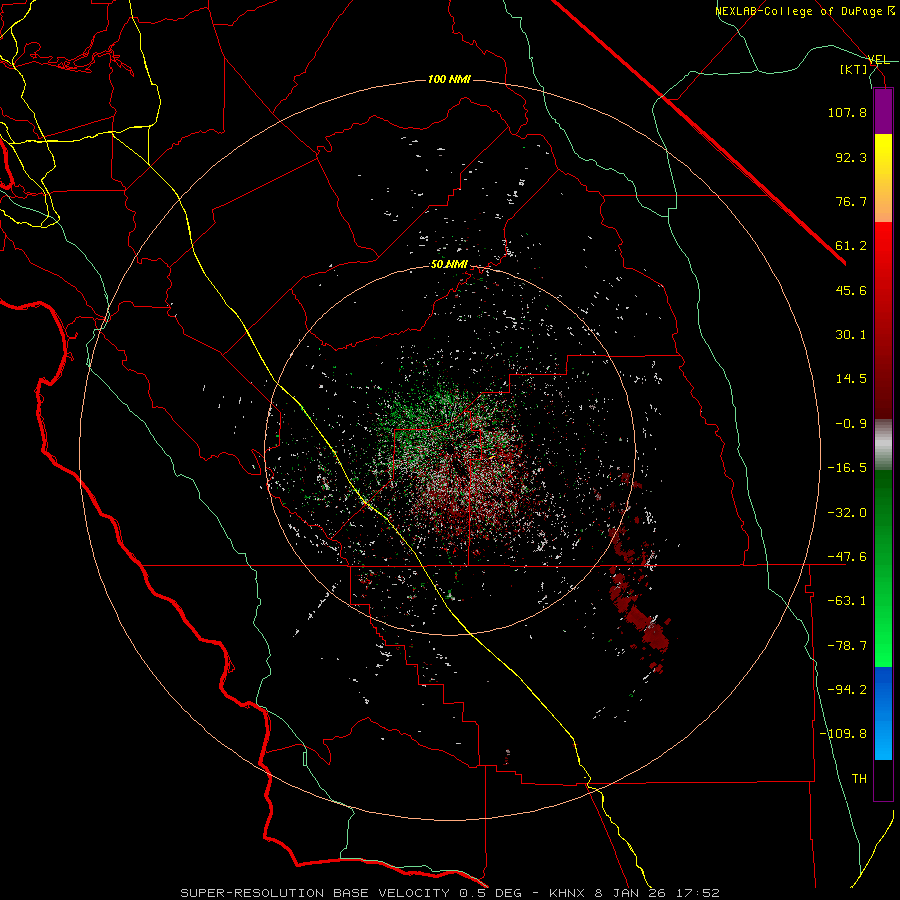Select the -94.2 velocity scale value
The height and width of the screenshot is (900, 900).
pyautogui.click(x=847, y=690)
